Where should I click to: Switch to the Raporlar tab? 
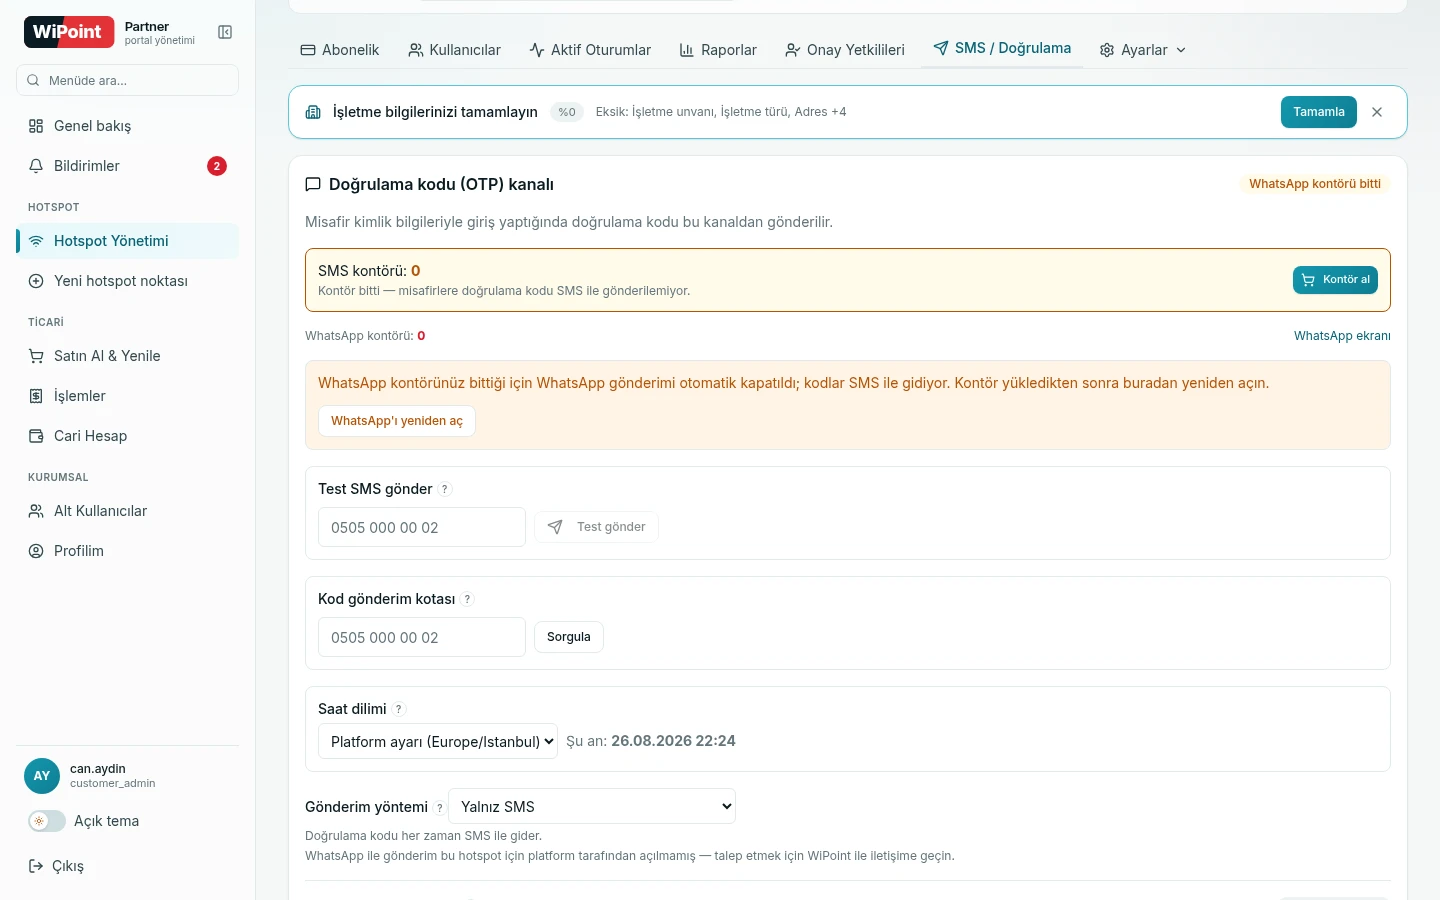(x=718, y=50)
